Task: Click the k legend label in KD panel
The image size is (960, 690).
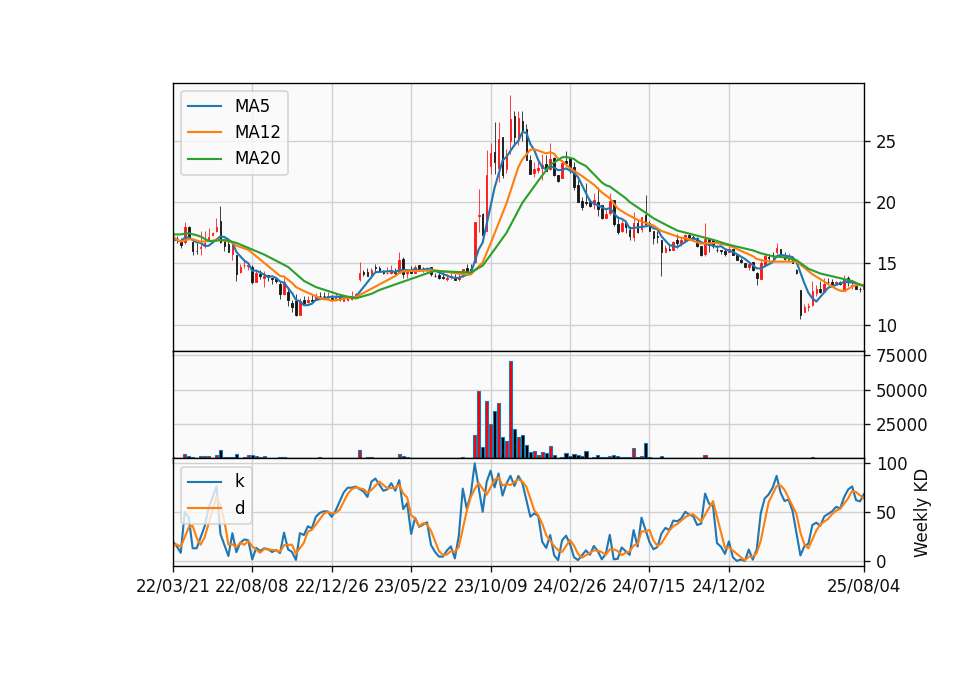Action: [x=239, y=481]
